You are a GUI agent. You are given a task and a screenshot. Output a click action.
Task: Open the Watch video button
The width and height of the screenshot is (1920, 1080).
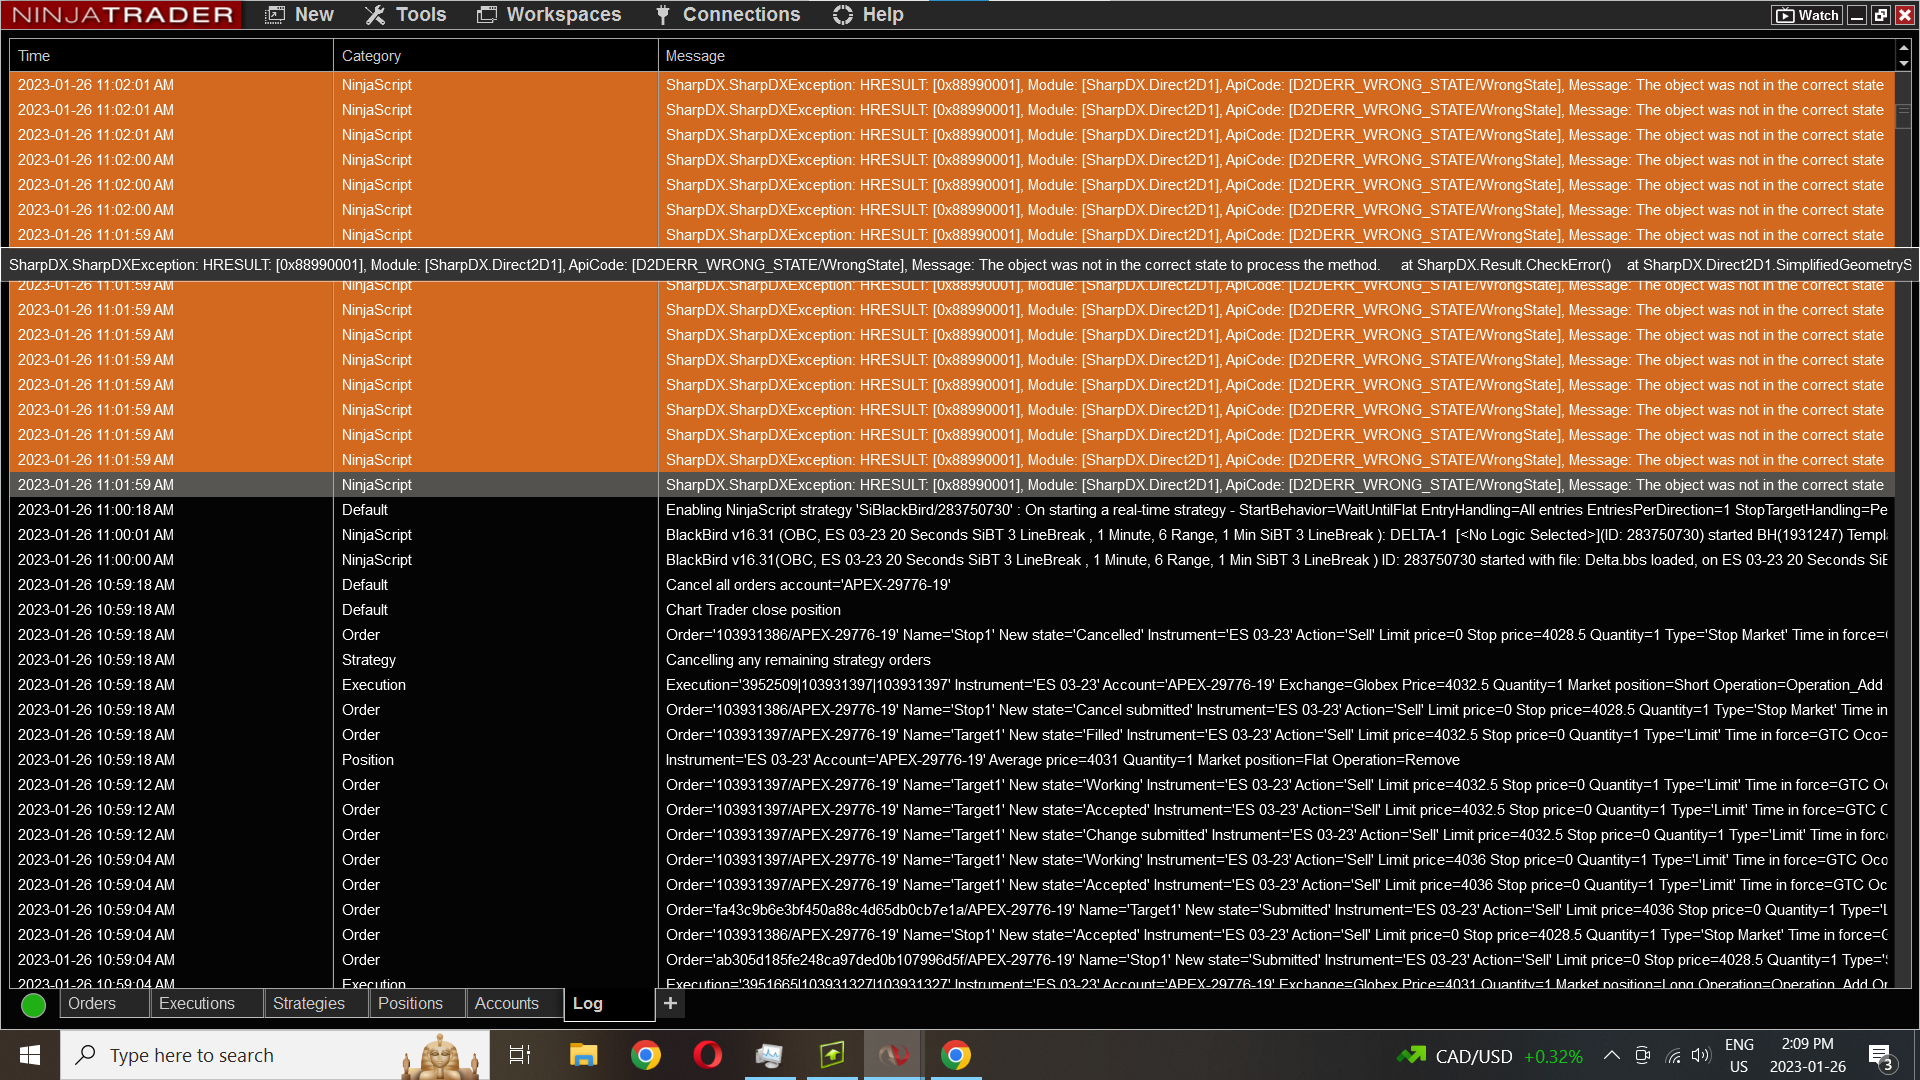pos(1807,15)
